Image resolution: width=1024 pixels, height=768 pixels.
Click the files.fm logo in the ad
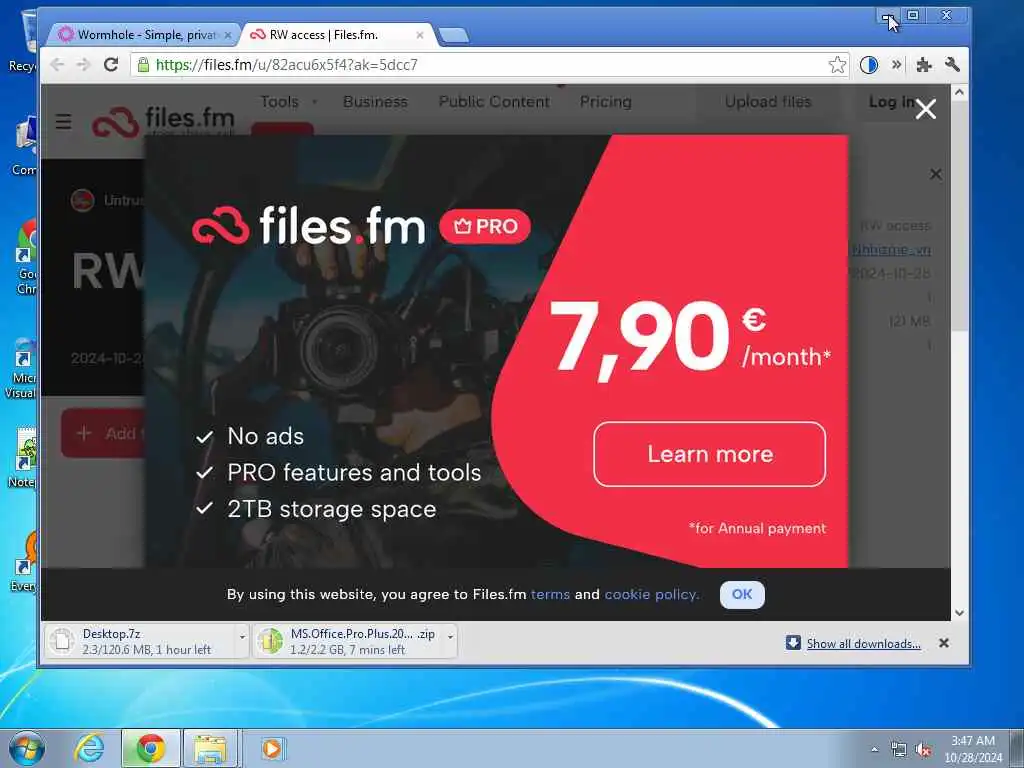click(x=308, y=225)
